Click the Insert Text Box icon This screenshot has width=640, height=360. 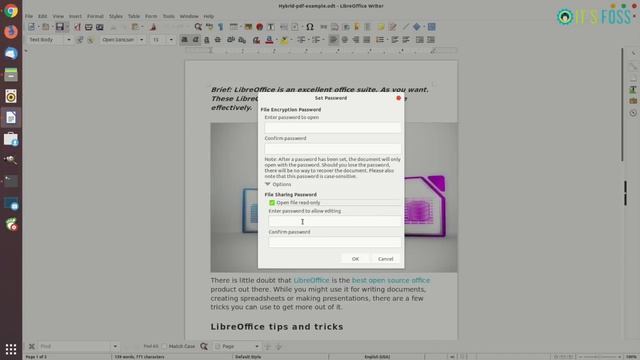(x=271, y=27)
